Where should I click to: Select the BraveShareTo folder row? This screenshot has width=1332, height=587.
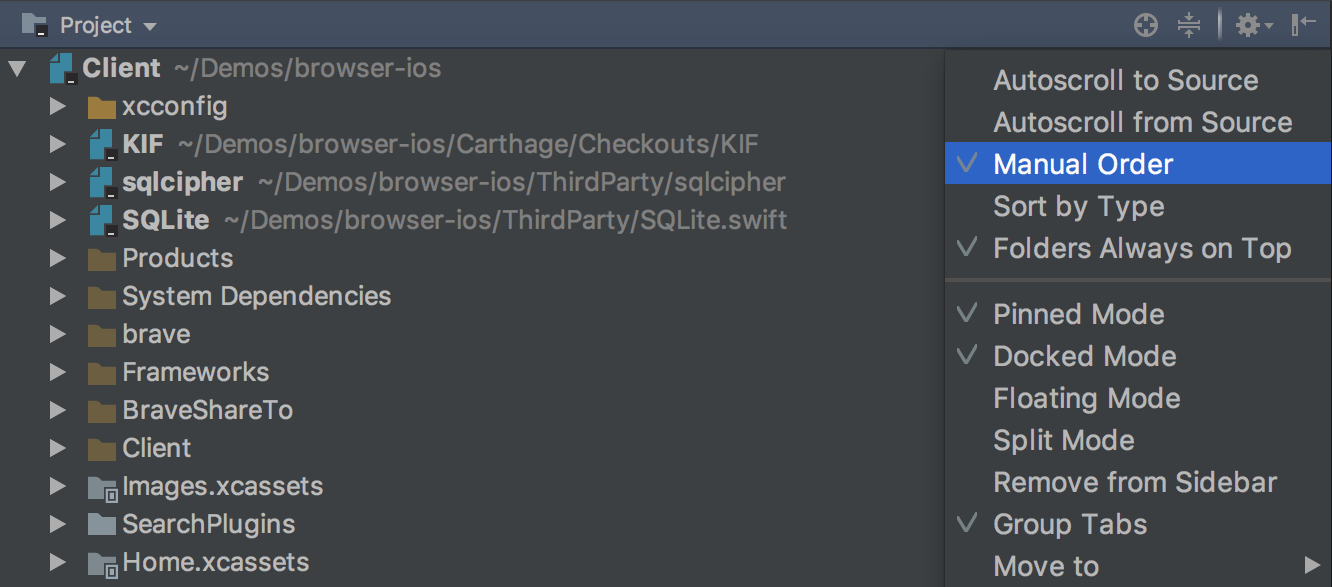[207, 411]
